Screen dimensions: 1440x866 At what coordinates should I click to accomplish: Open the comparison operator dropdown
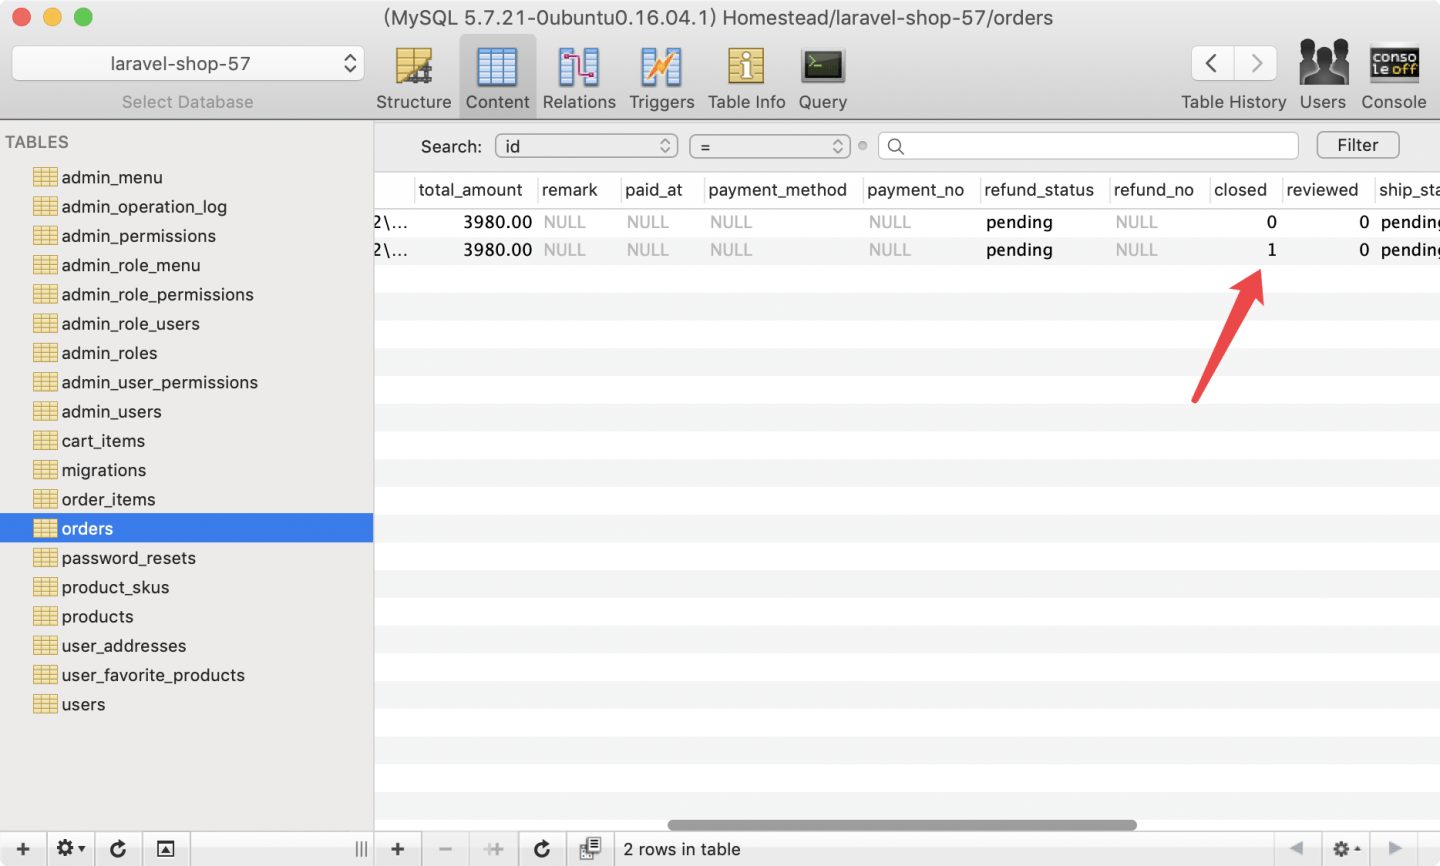coord(770,146)
